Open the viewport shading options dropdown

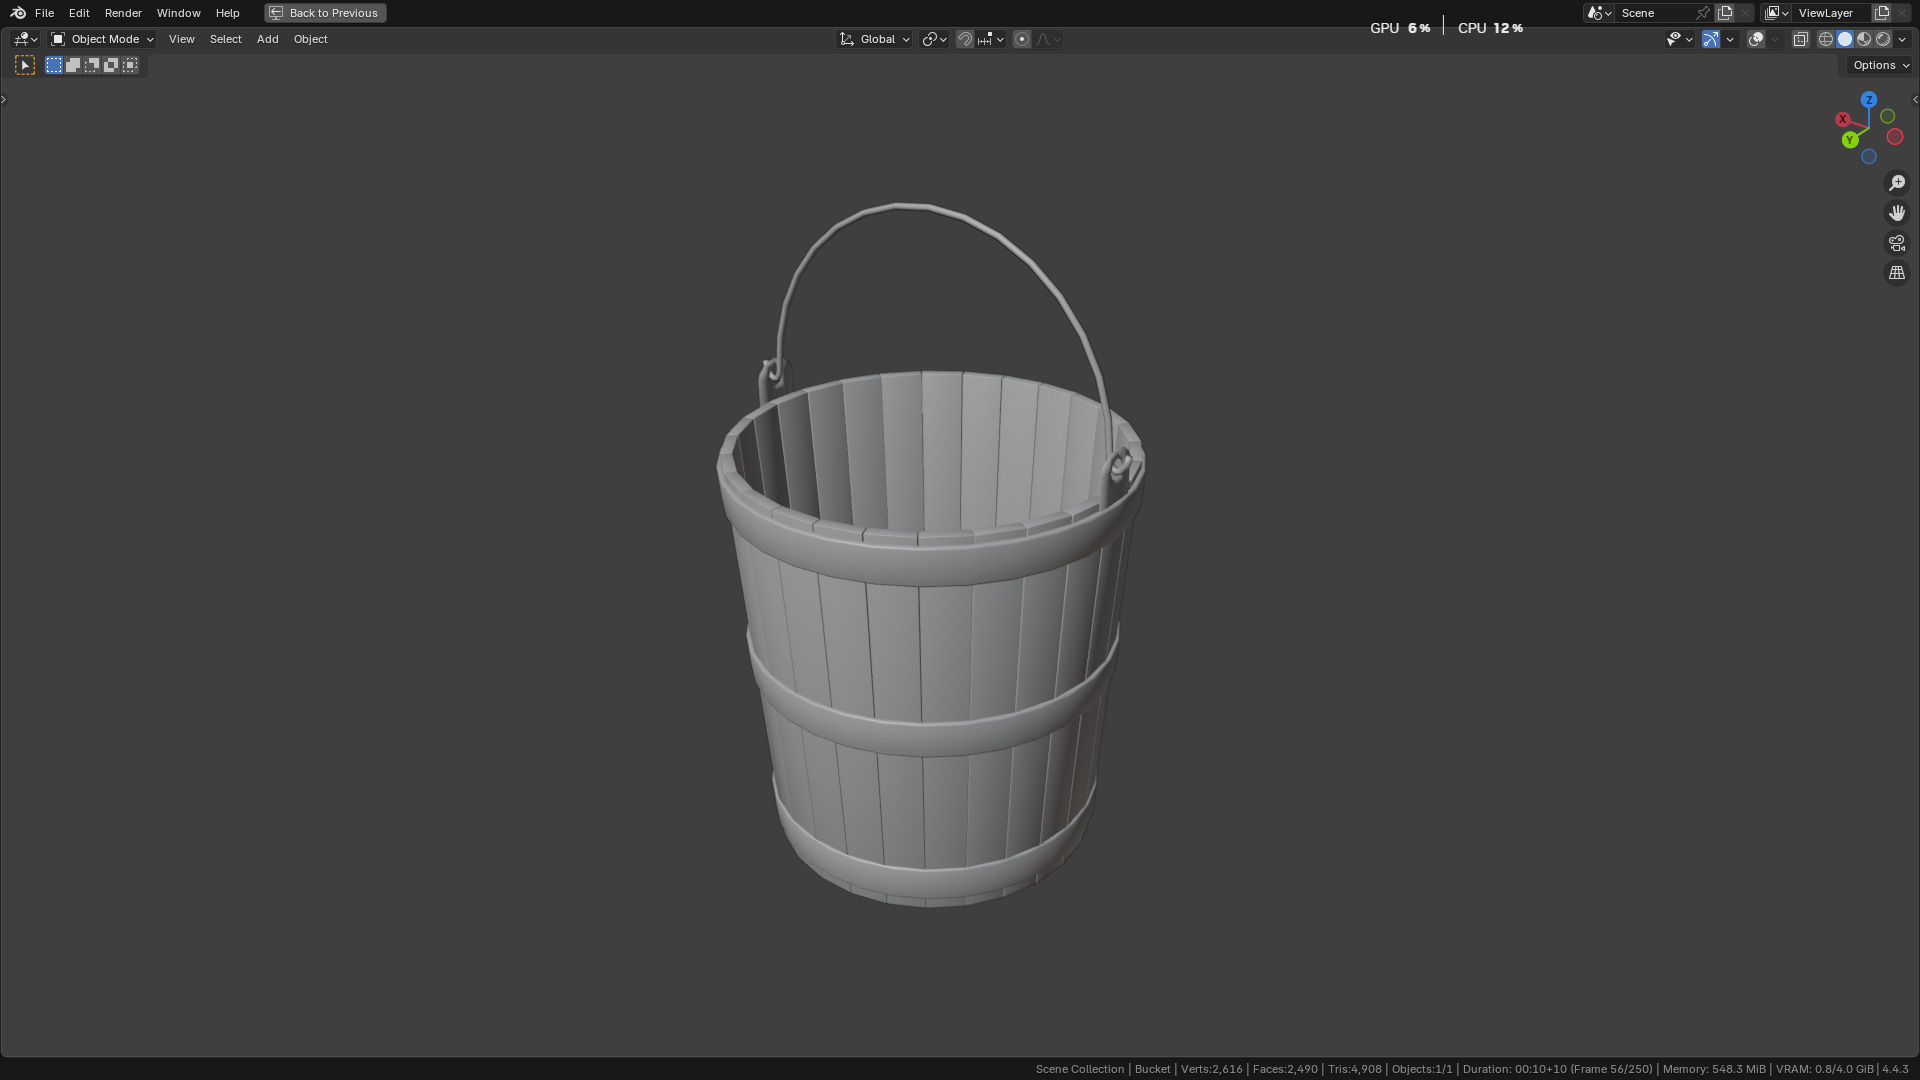[1902, 39]
